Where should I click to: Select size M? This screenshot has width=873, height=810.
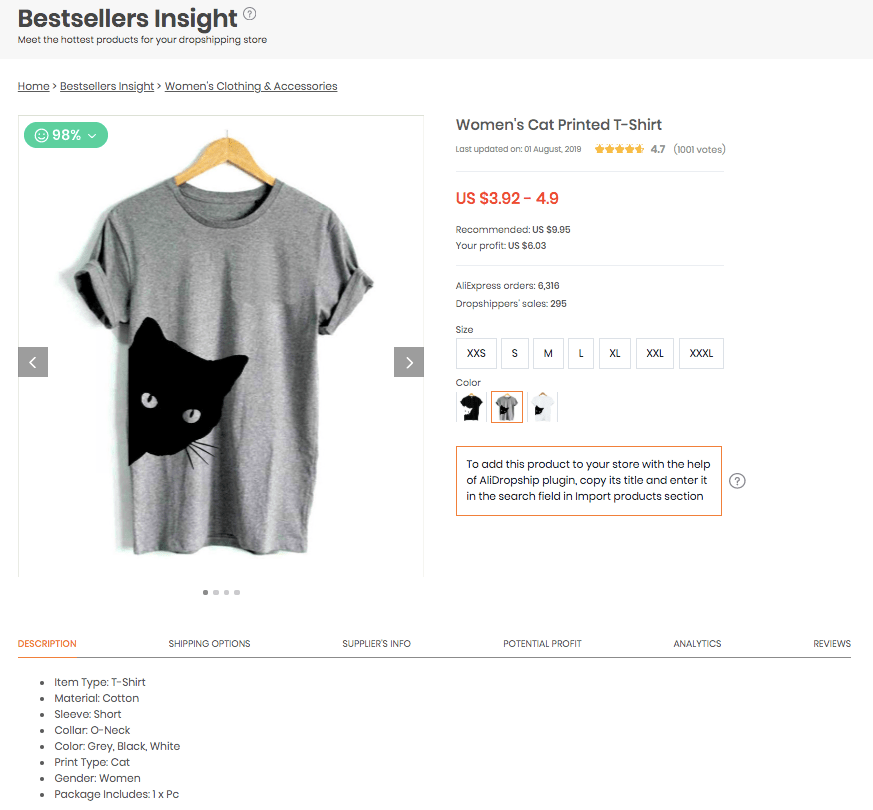(x=547, y=353)
